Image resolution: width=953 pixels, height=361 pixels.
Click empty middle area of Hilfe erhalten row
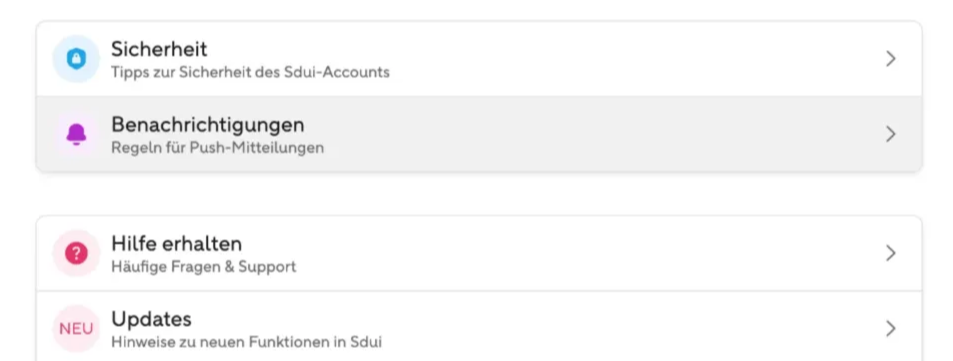[608, 253]
